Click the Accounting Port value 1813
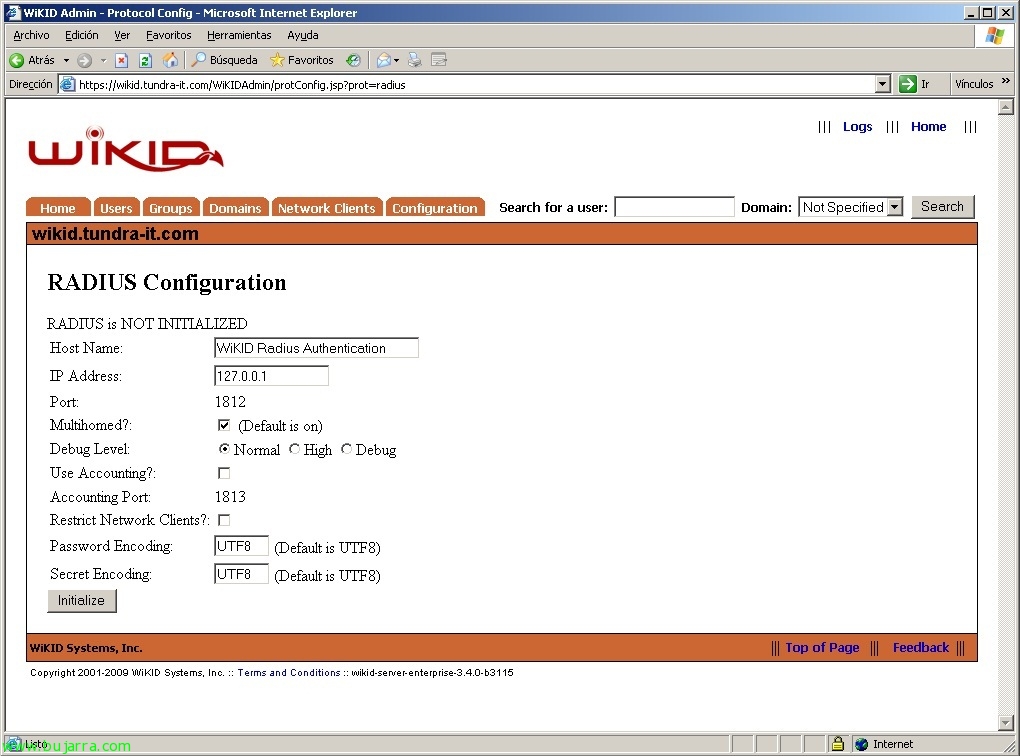 click(230, 497)
